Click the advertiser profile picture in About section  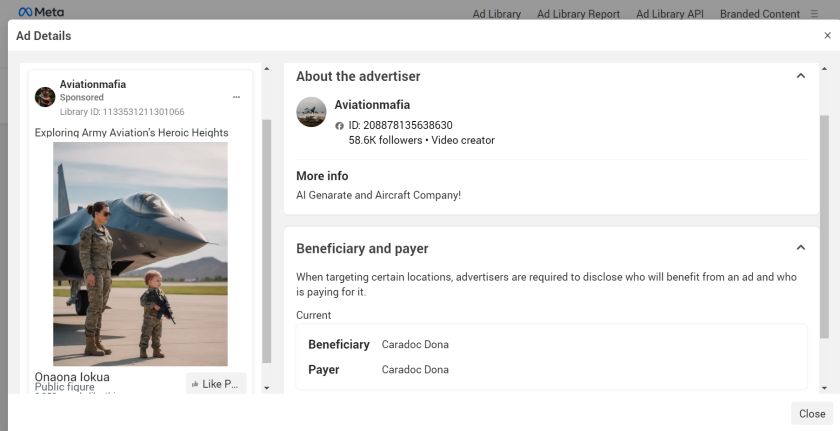point(312,112)
